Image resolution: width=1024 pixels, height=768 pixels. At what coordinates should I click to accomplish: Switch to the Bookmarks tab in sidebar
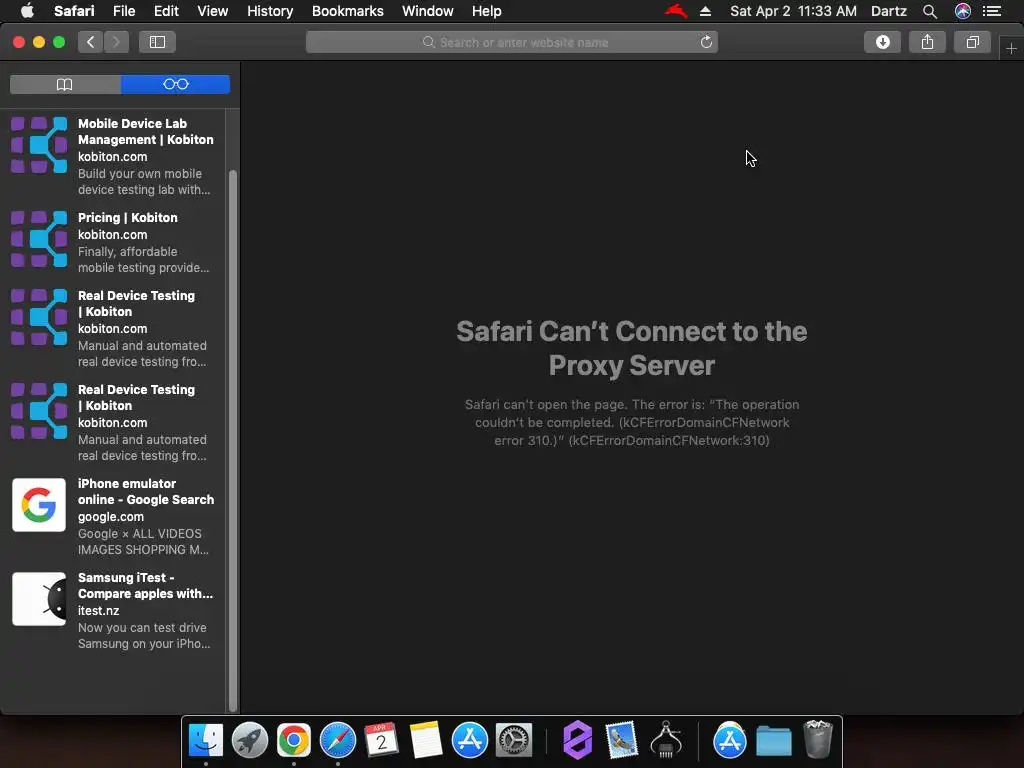65,84
